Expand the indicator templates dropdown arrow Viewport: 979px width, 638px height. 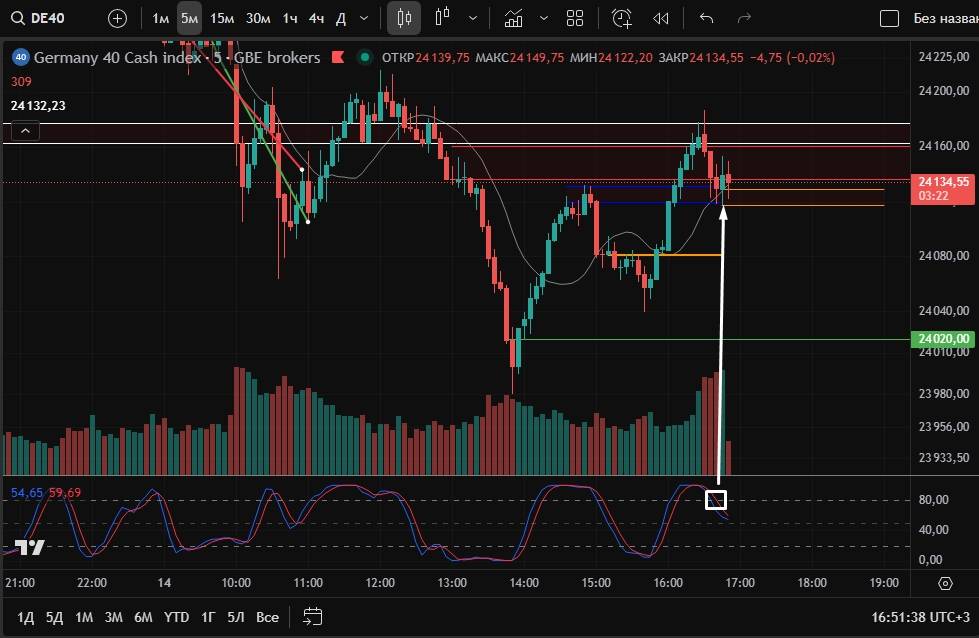point(543,18)
